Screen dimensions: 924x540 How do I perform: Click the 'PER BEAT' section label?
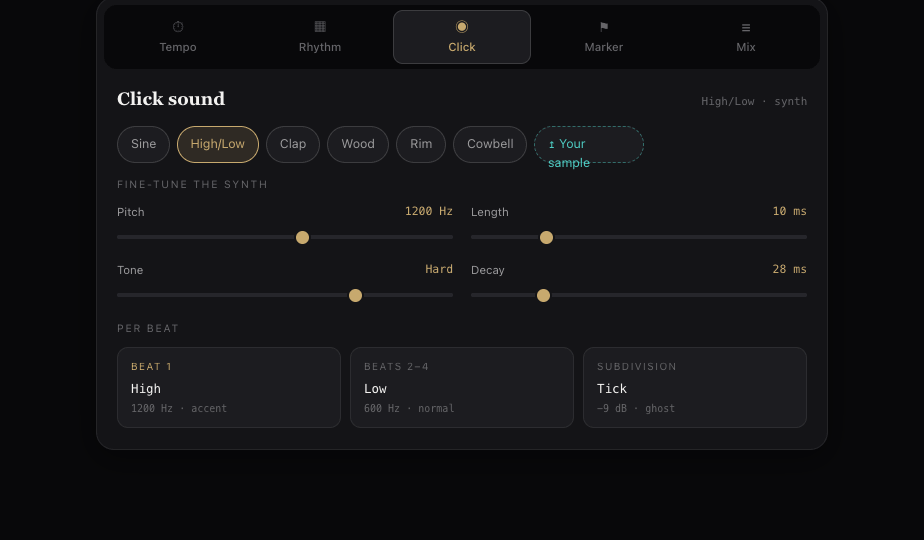coord(148,328)
